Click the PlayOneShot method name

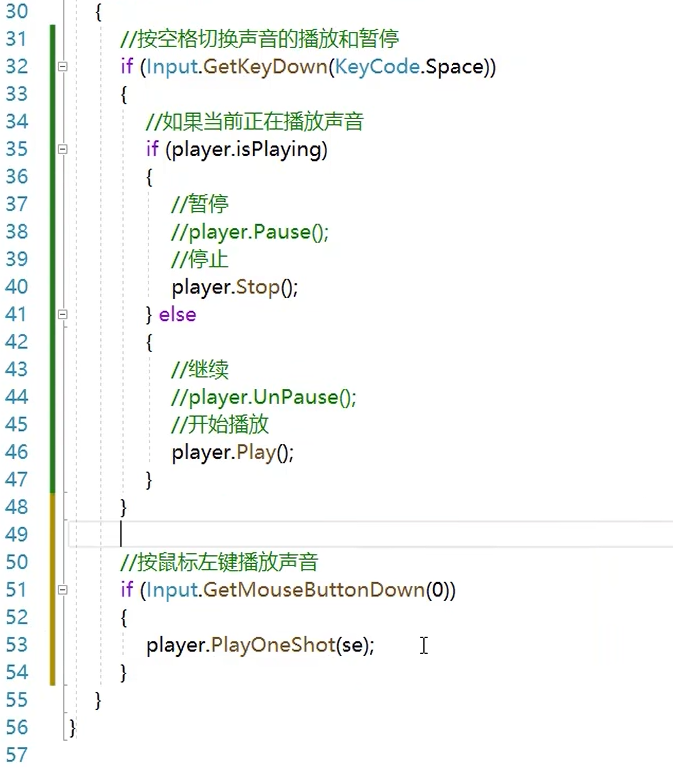[273, 645]
